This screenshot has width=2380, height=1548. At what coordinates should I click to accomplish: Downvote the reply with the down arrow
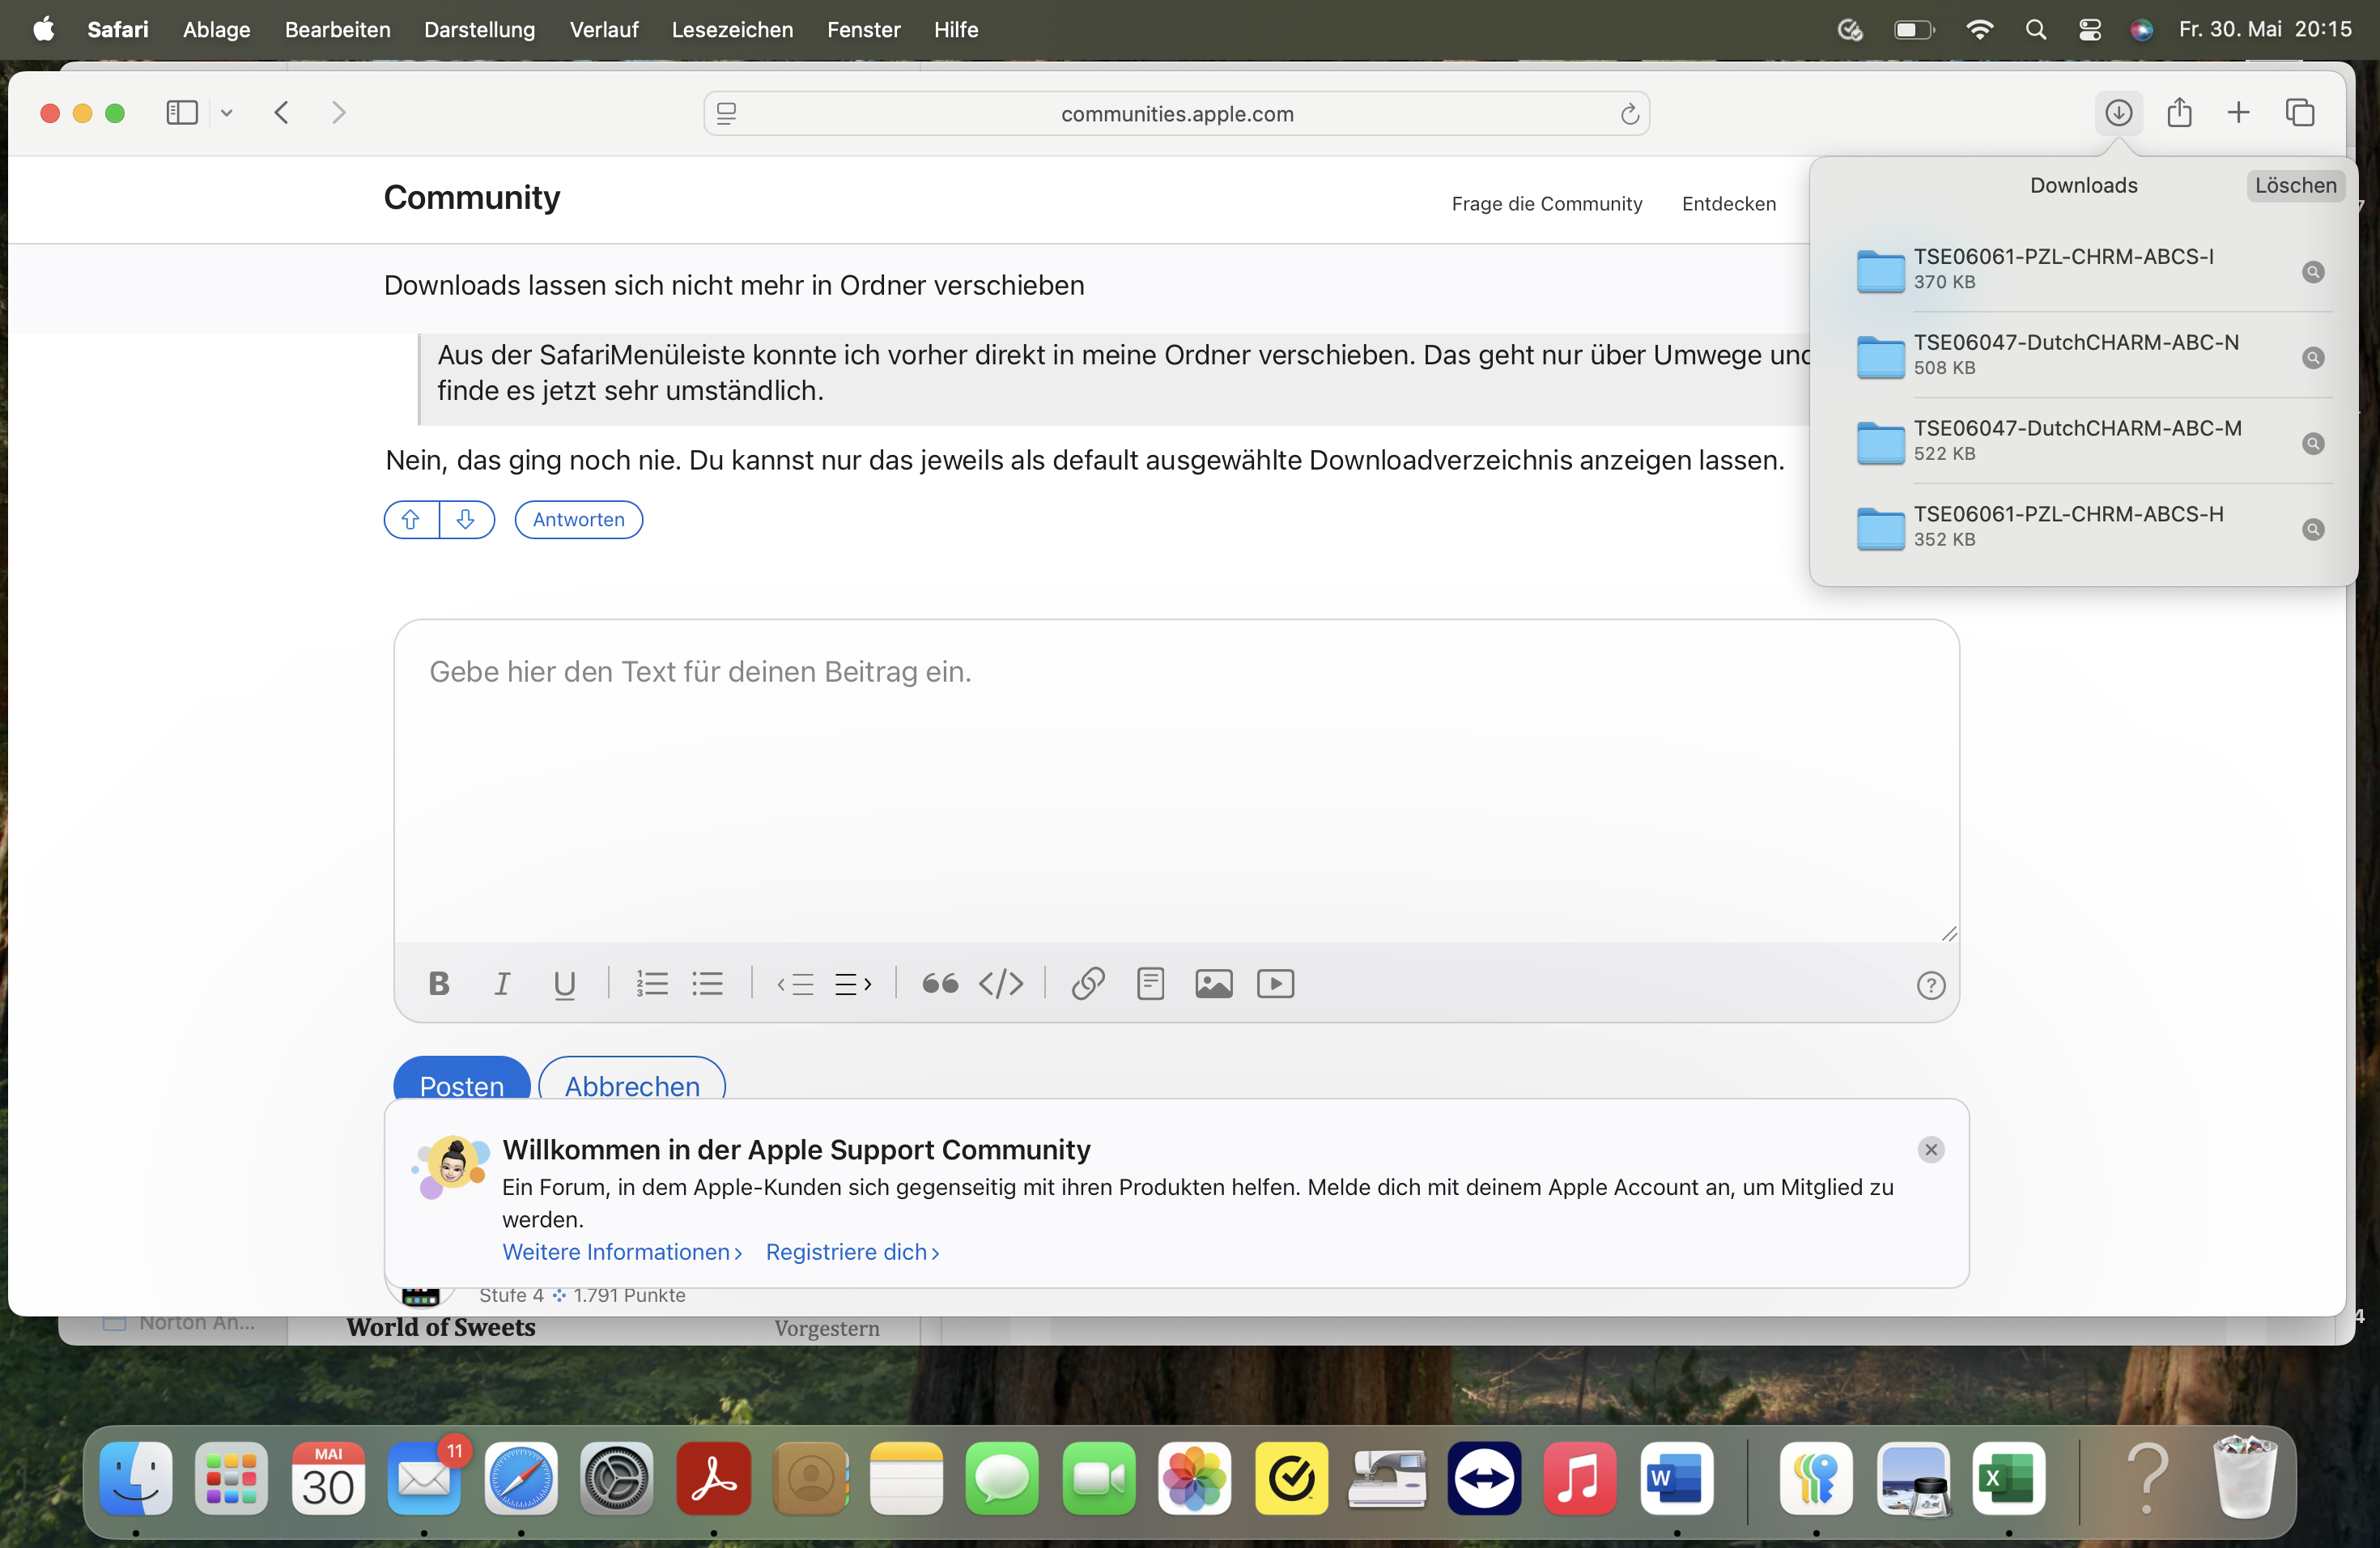pyautogui.click(x=466, y=520)
